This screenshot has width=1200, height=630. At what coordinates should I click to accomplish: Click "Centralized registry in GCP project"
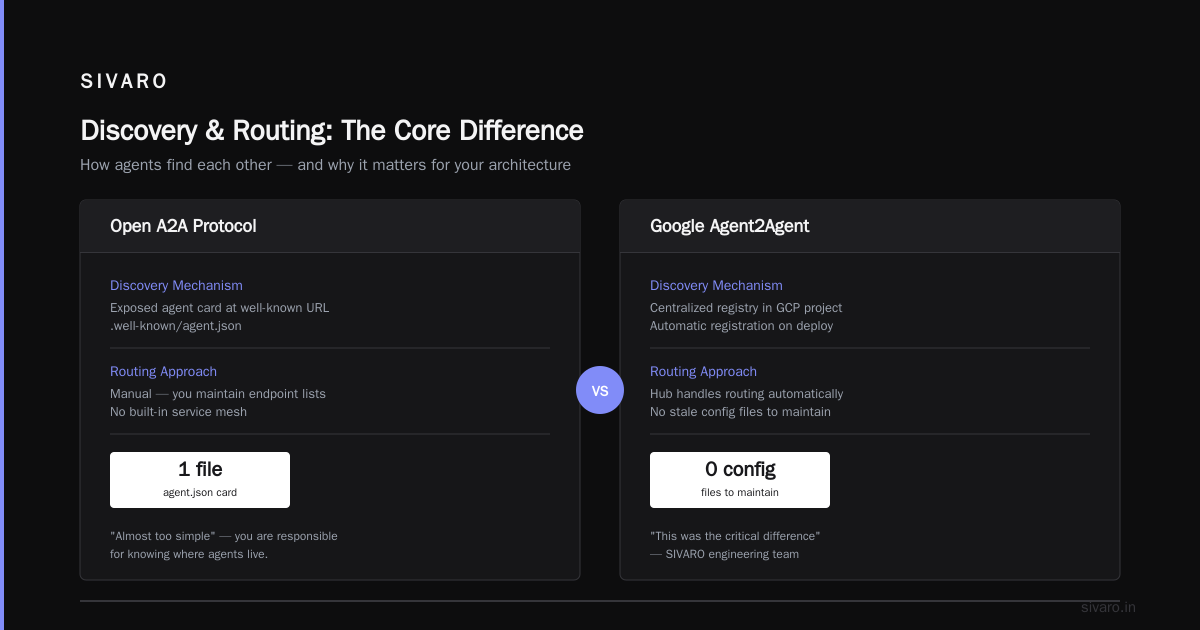[746, 308]
